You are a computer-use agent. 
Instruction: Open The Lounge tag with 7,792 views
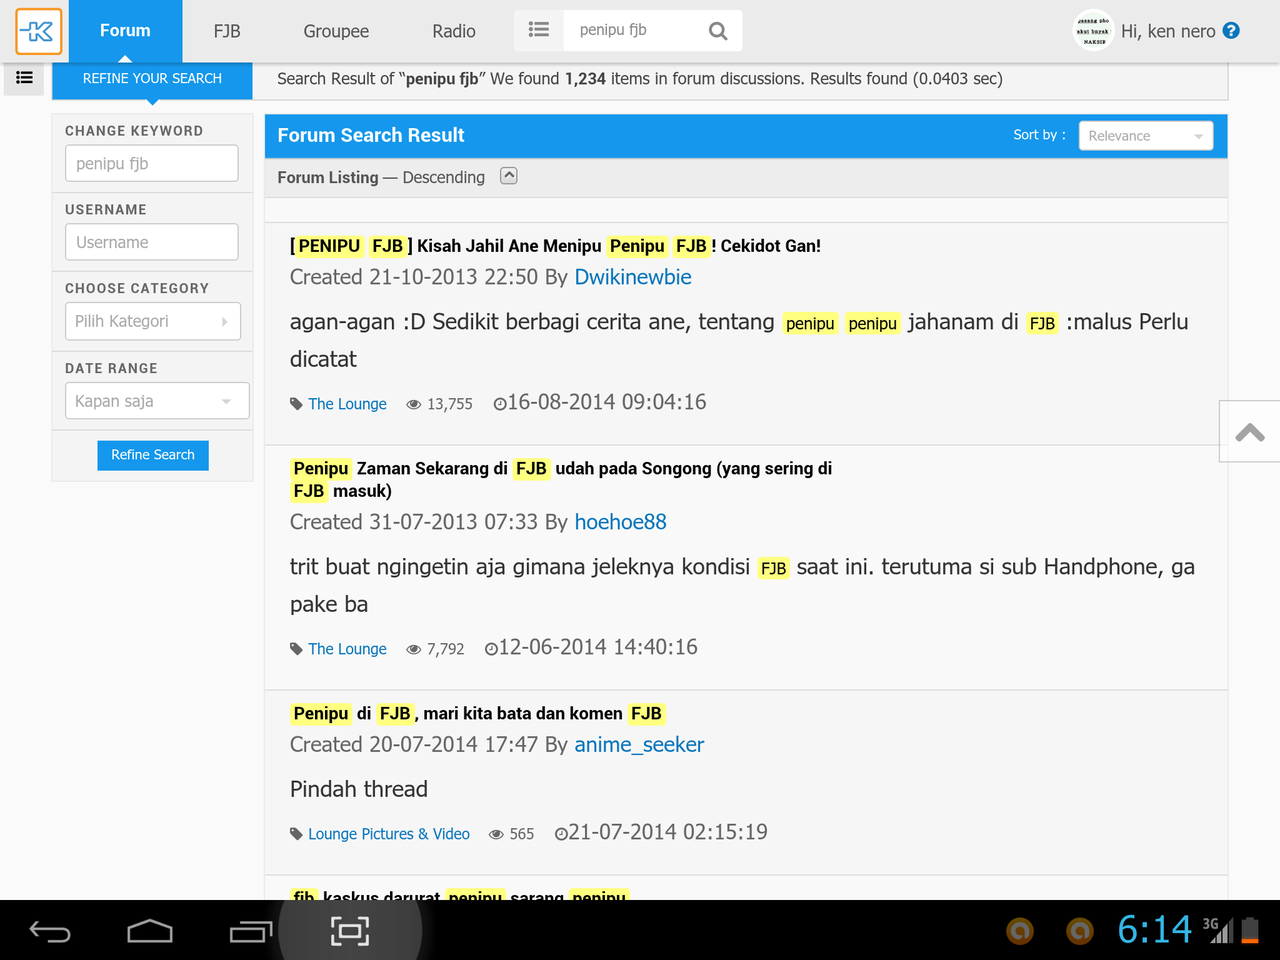(347, 649)
